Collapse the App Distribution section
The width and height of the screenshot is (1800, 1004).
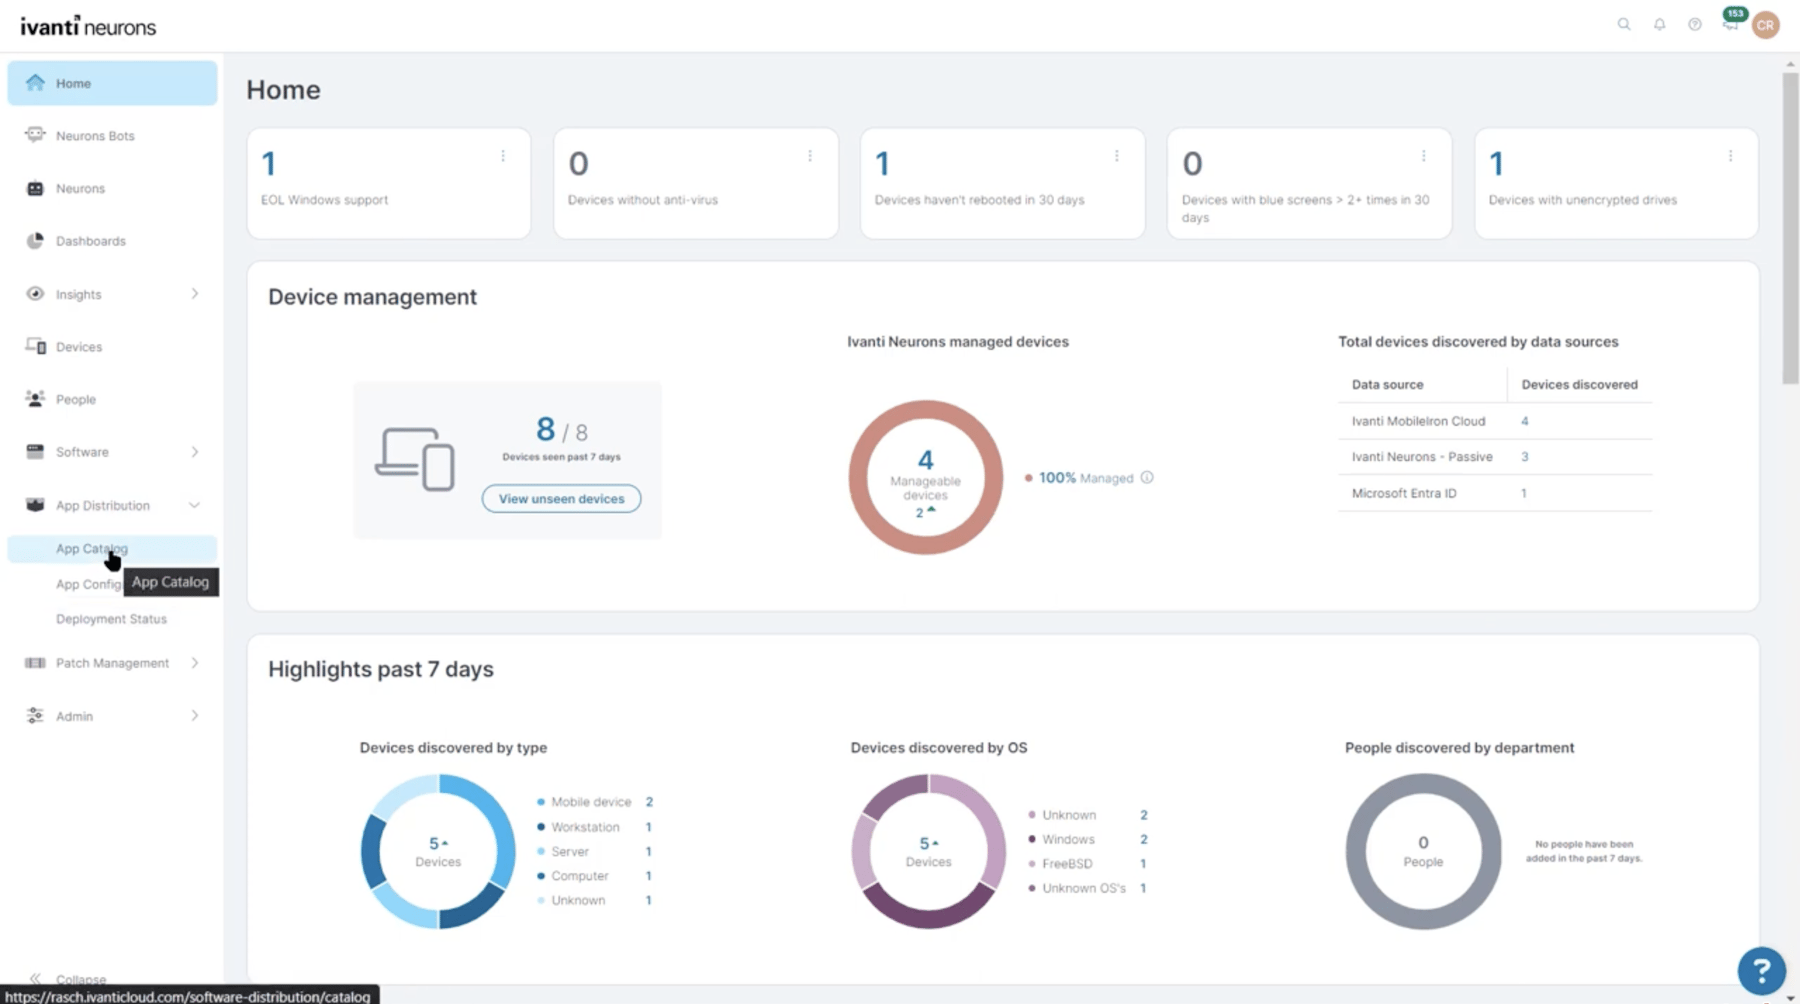(195, 505)
